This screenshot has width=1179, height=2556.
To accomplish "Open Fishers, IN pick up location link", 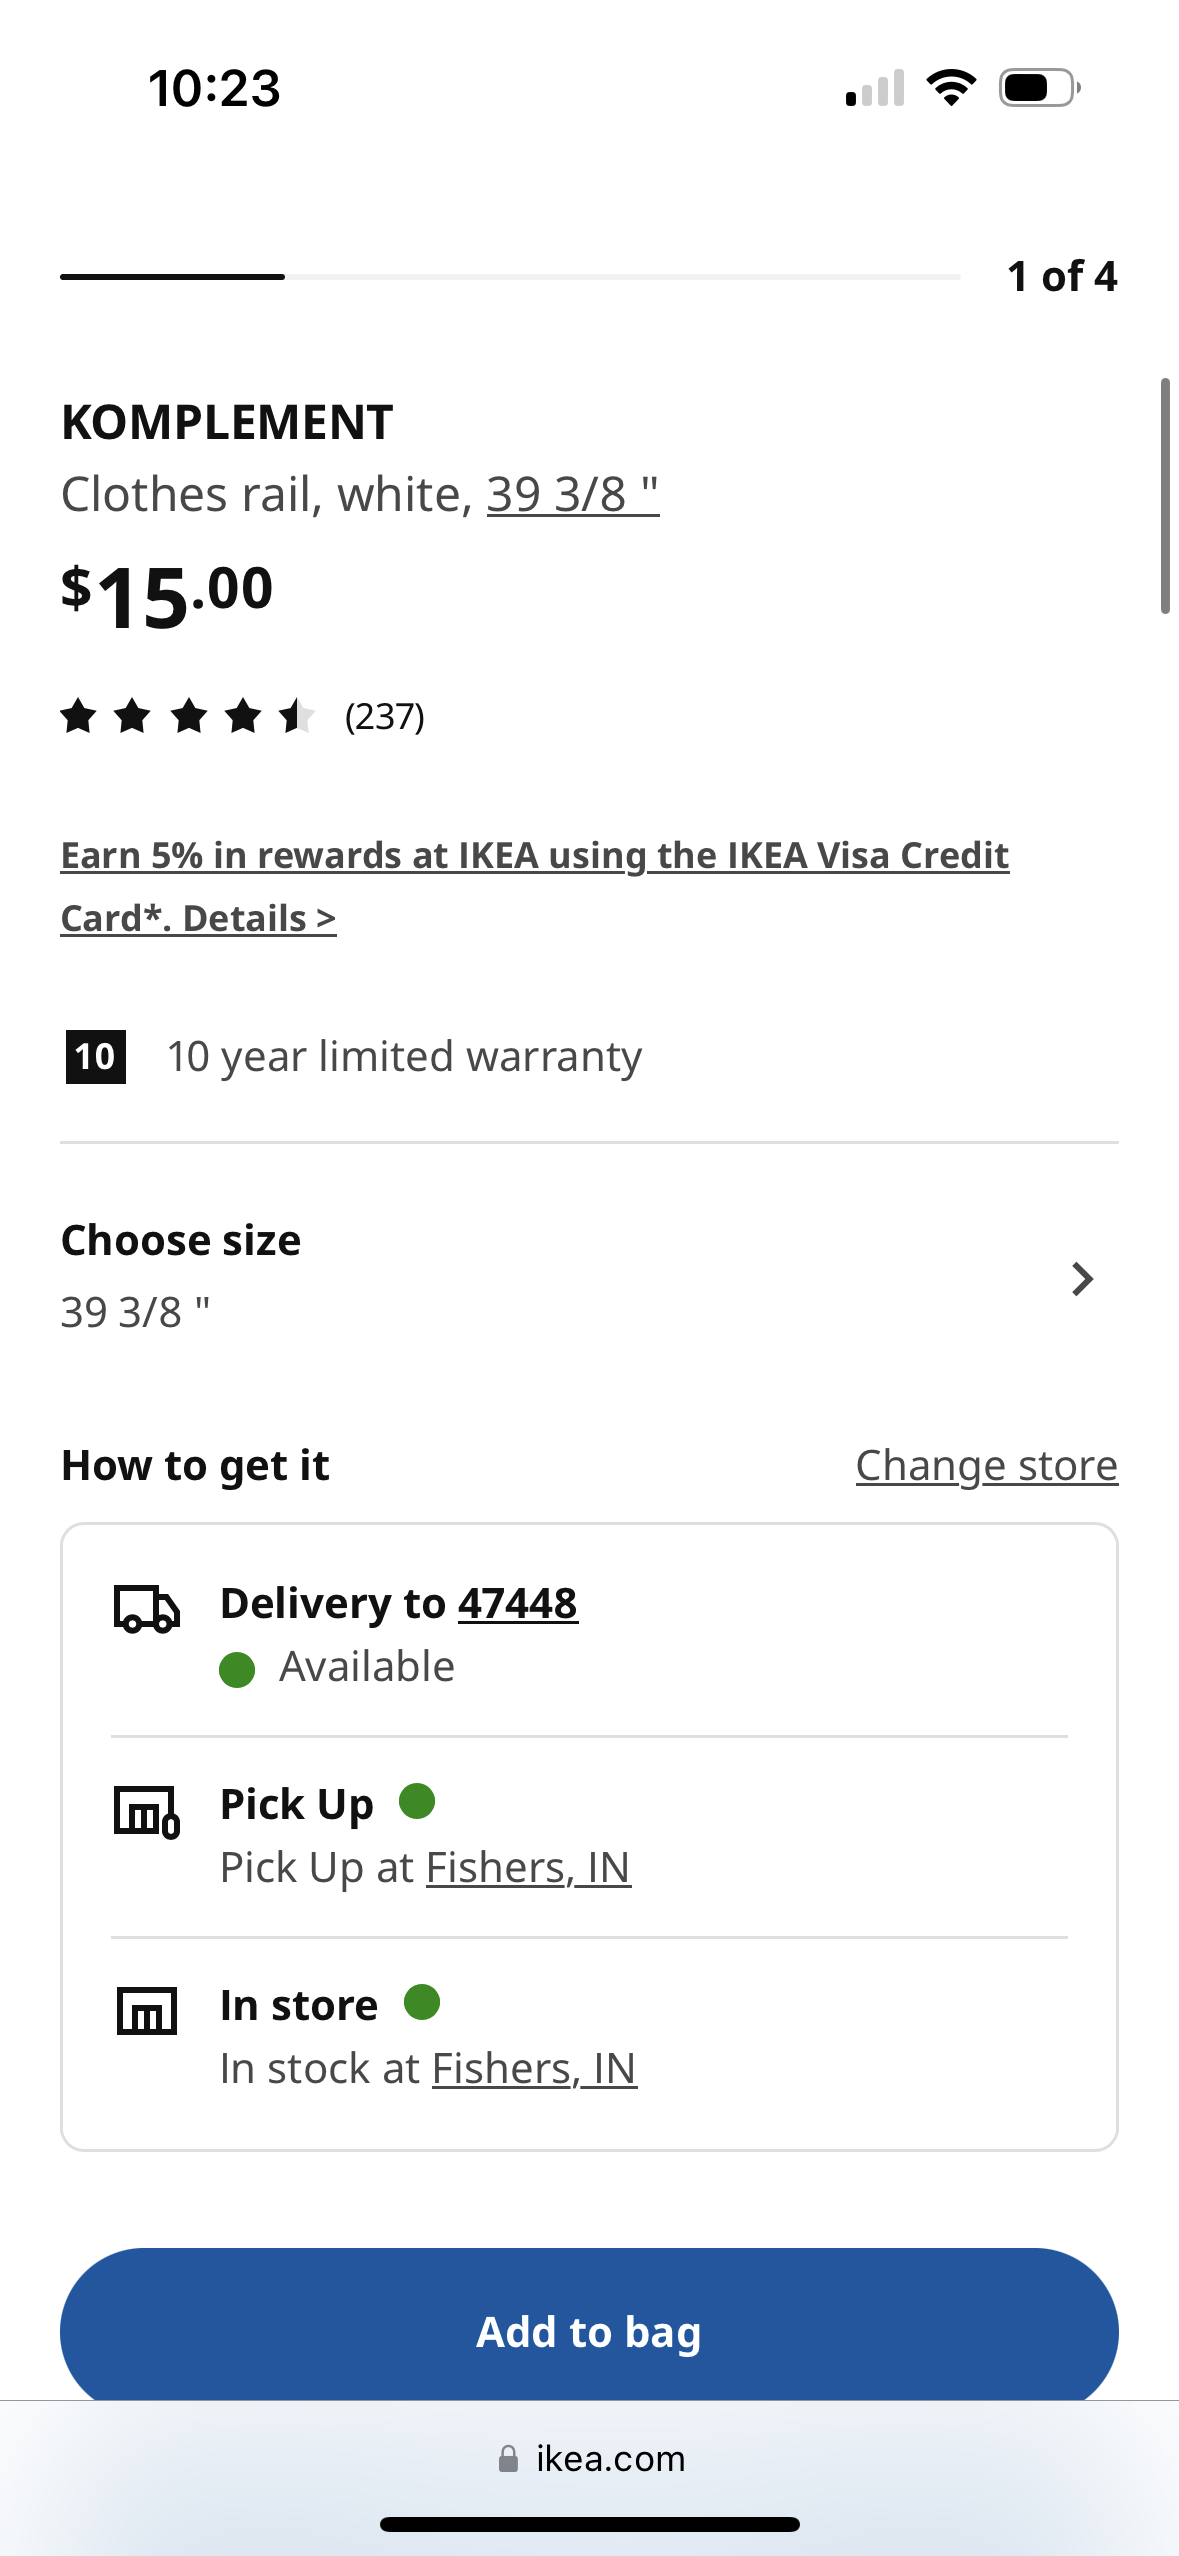I will [528, 1868].
